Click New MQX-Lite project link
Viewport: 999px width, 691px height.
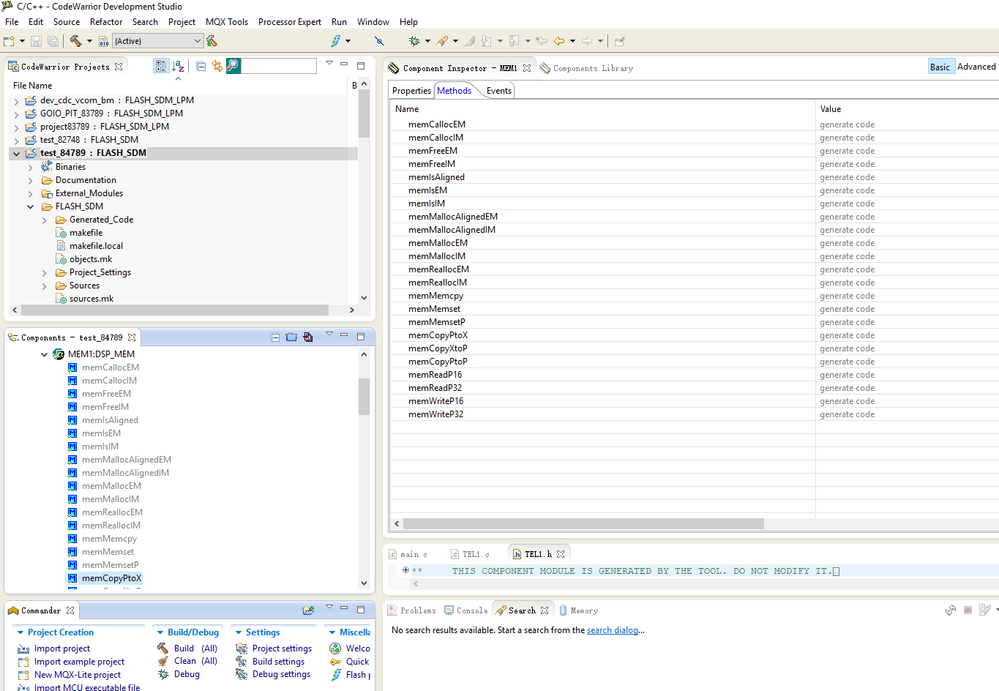[x=78, y=675]
